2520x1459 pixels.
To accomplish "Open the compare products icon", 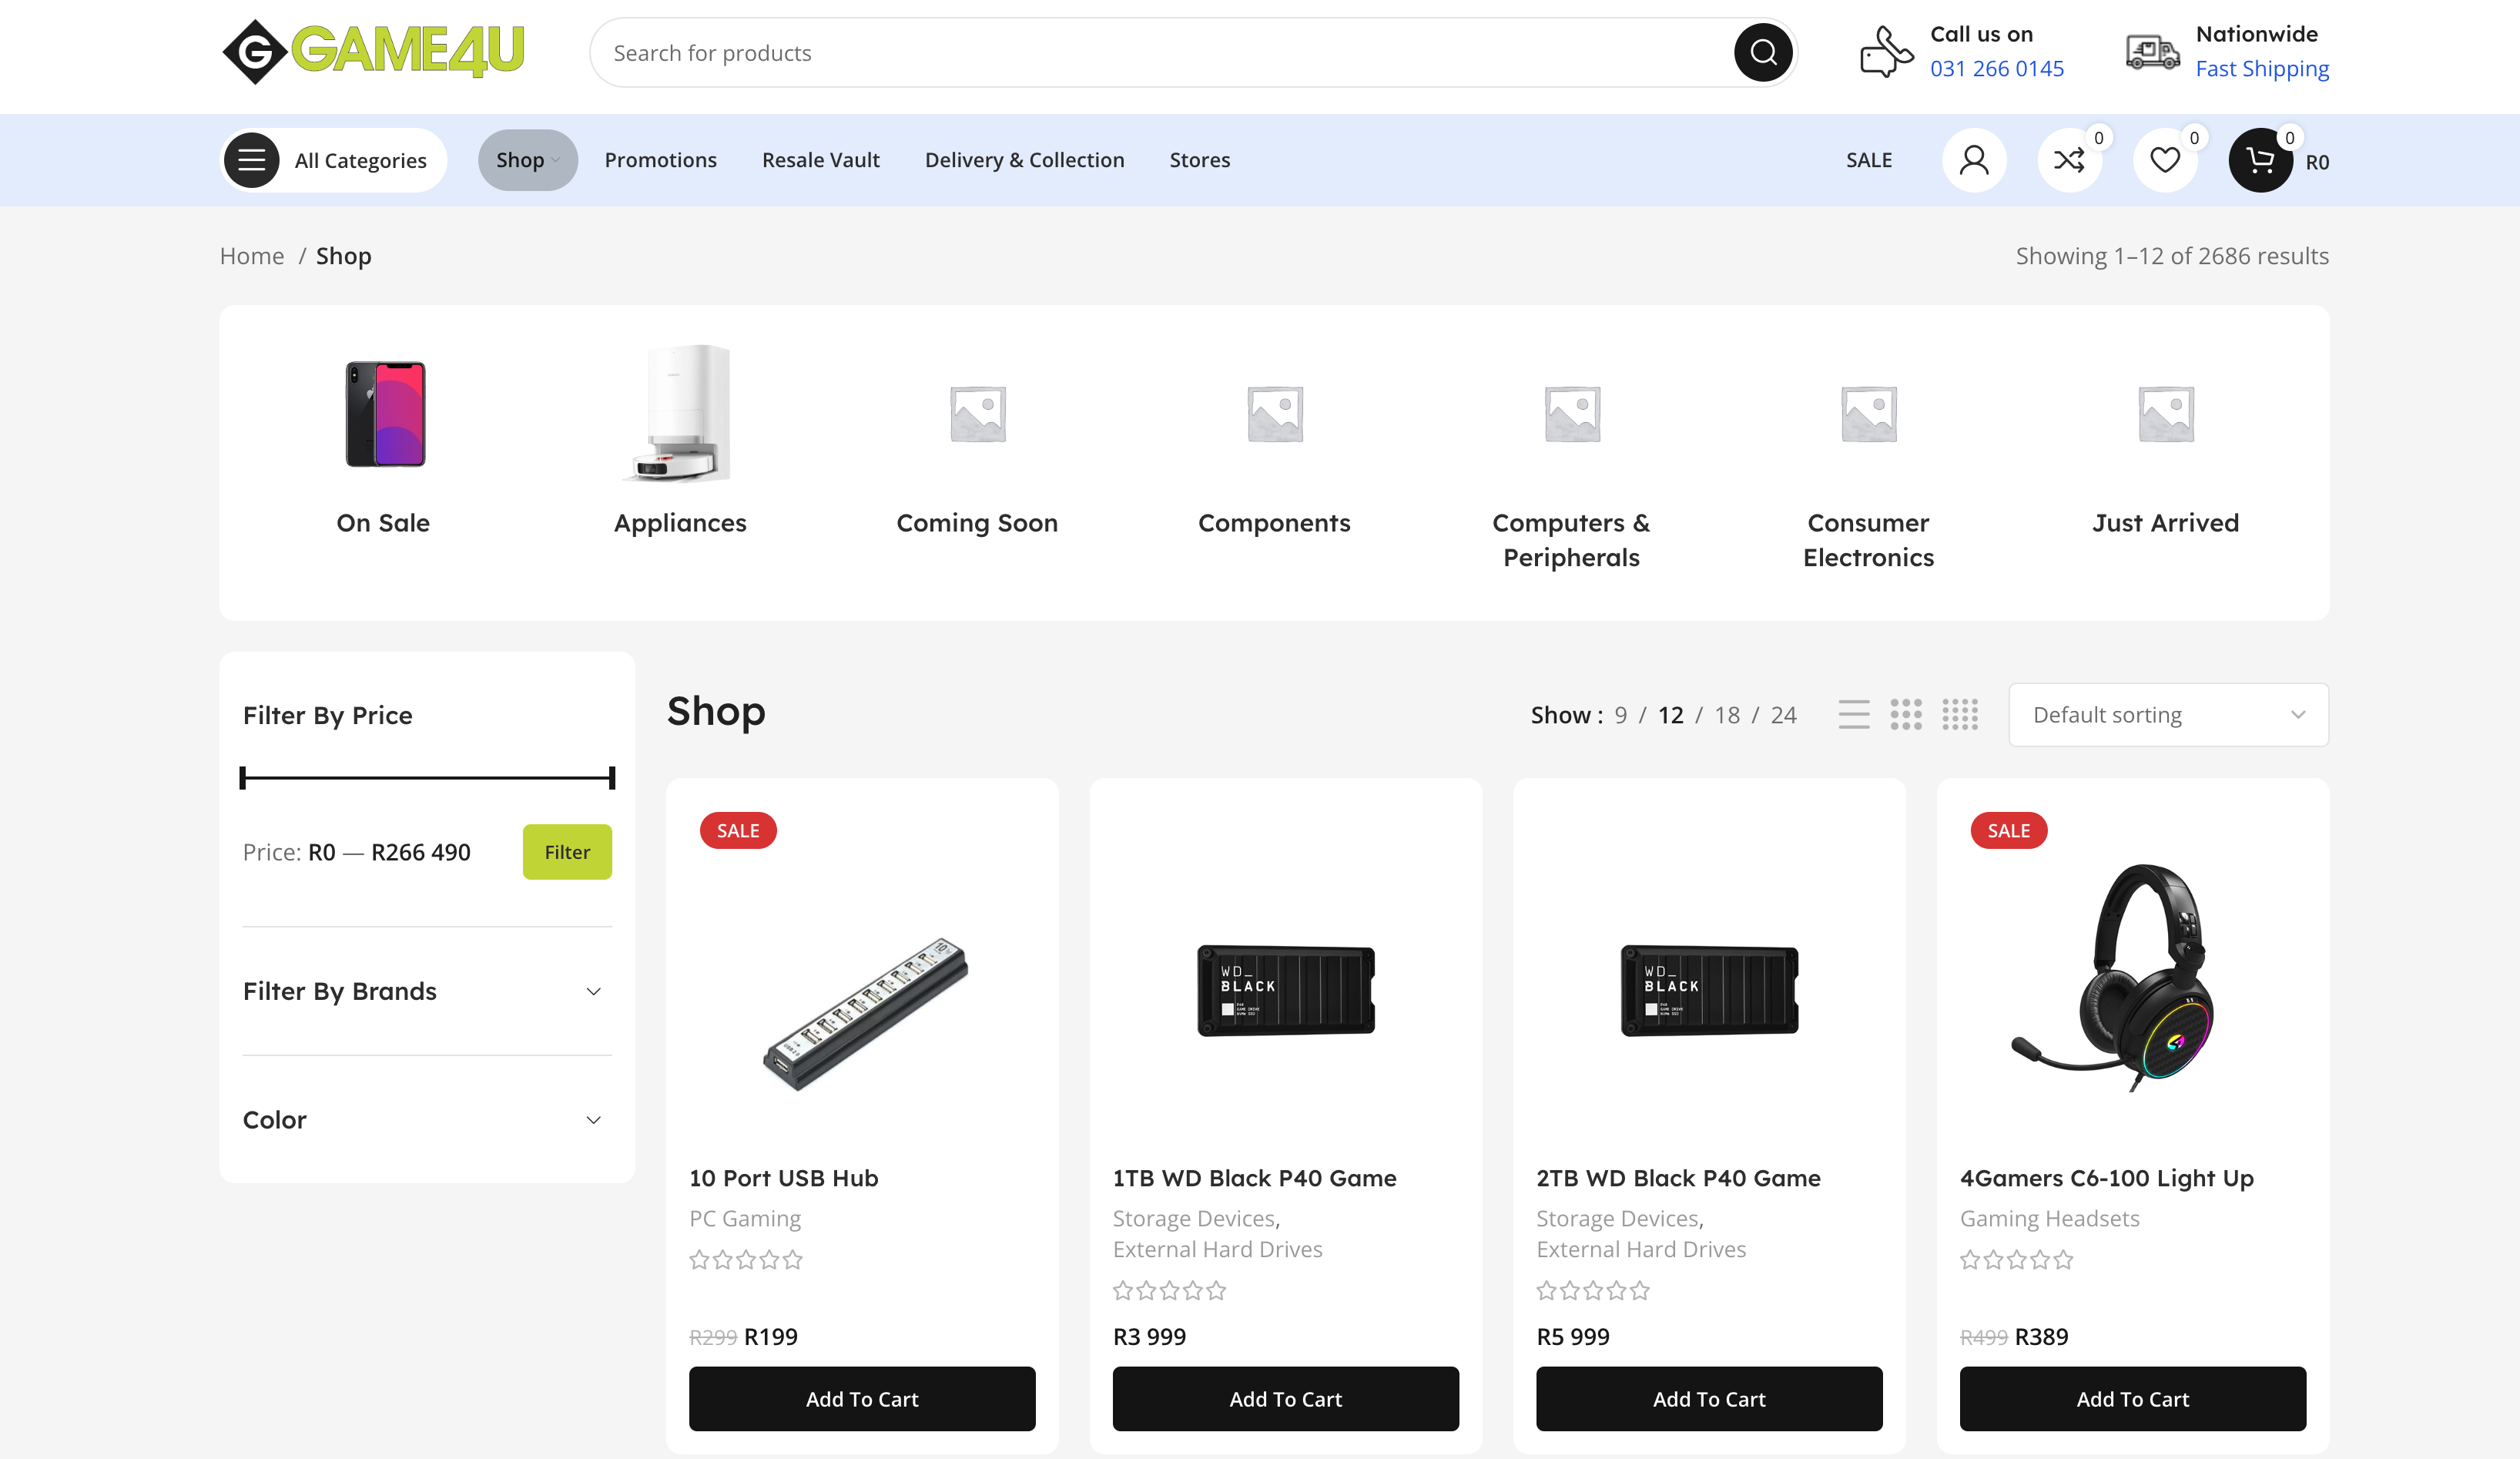I will (x=2068, y=160).
